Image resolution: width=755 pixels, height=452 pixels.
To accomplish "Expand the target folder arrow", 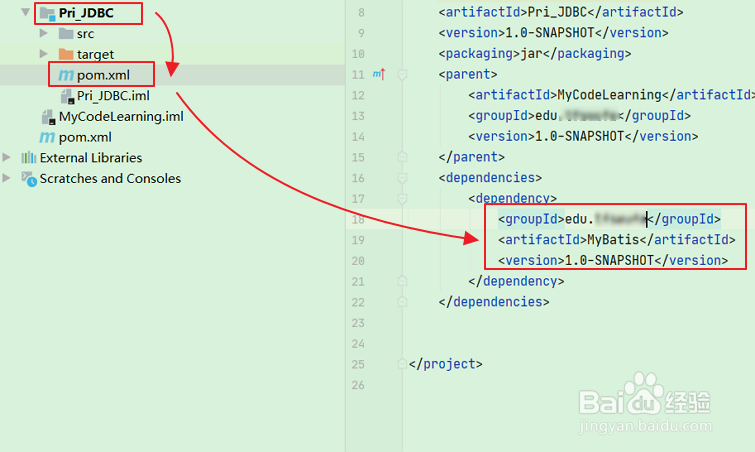I will (43, 53).
